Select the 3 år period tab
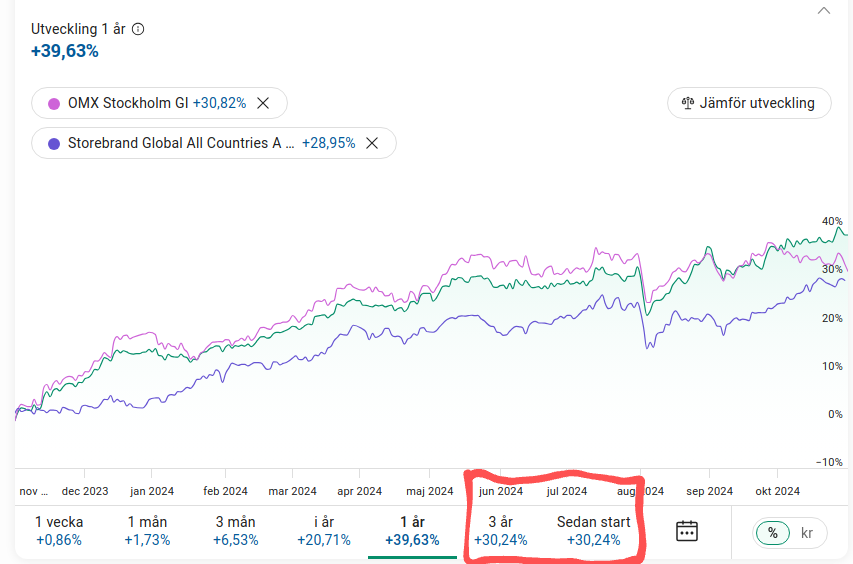The width and height of the screenshot is (853, 564). pyautogui.click(x=500, y=531)
